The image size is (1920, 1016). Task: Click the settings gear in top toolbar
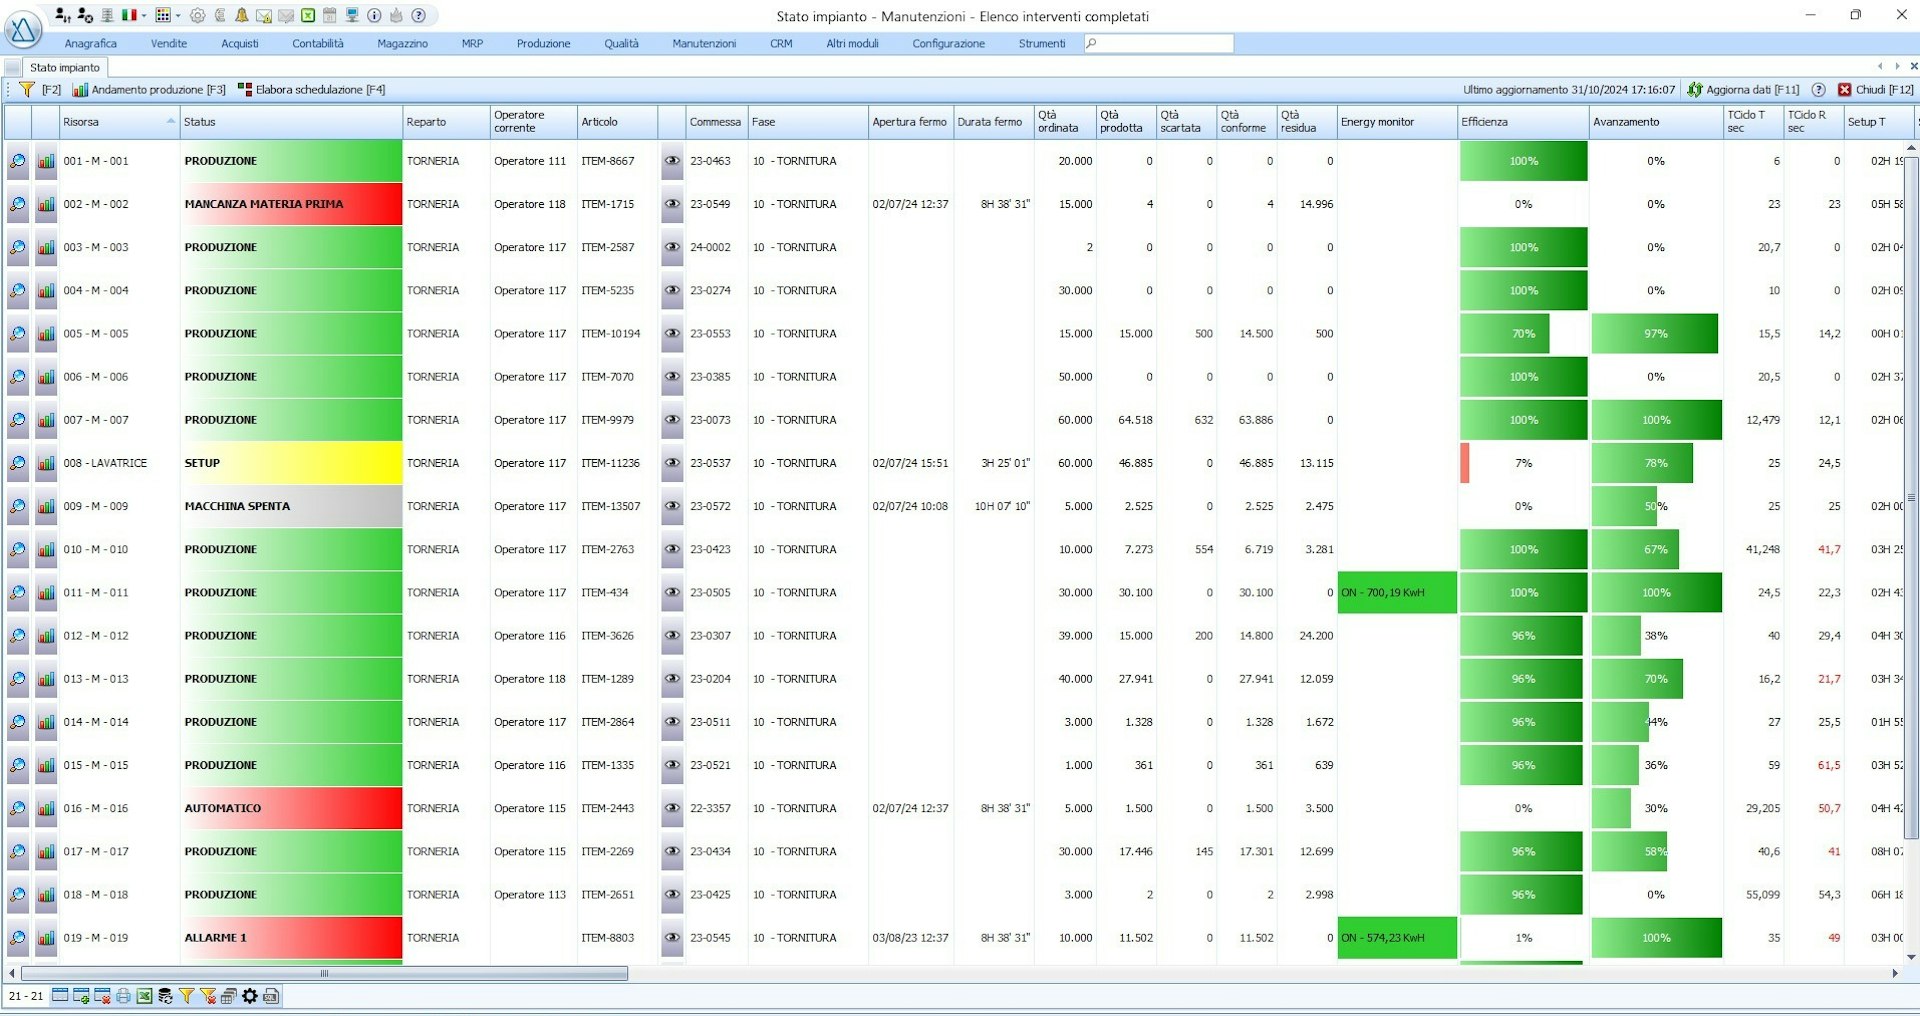coord(197,15)
